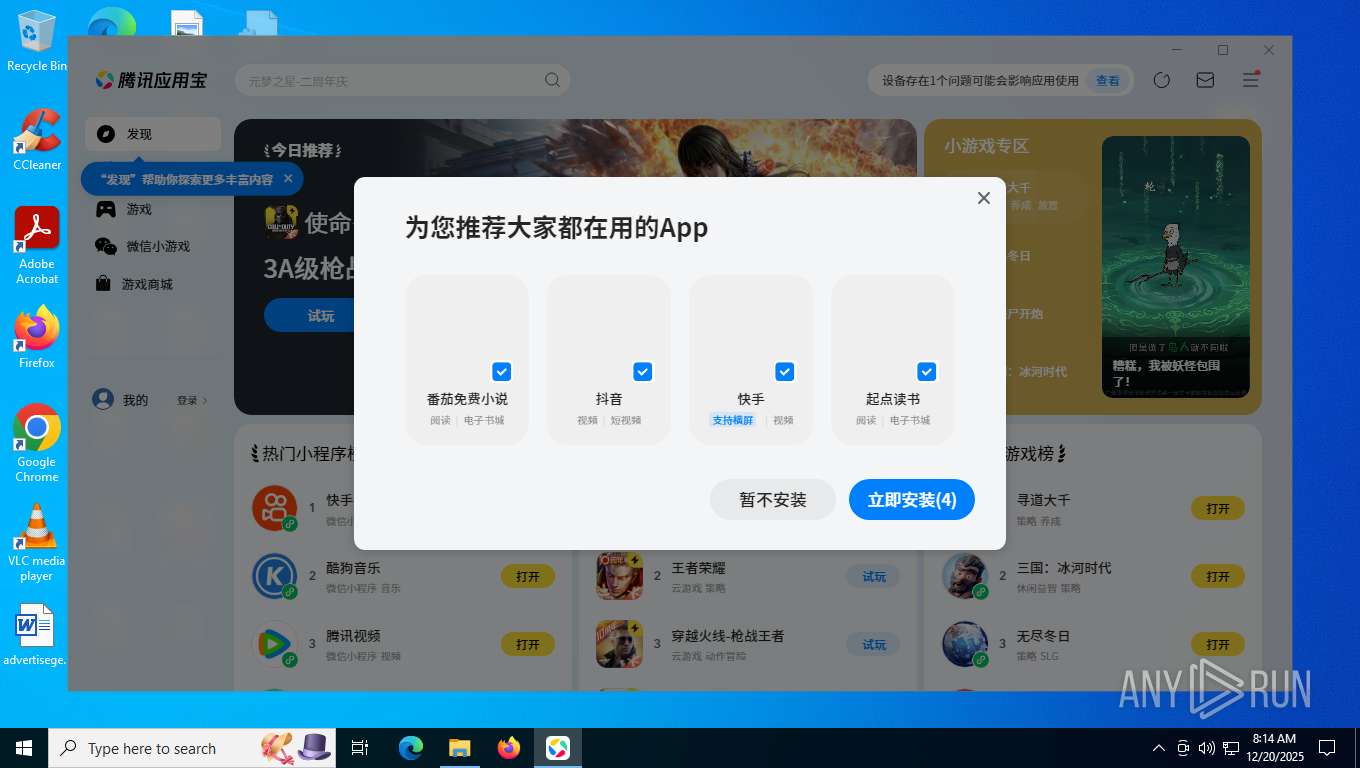Select 微信小游戏 sidebar item
The width and height of the screenshot is (1360, 768).
tap(153, 246)
